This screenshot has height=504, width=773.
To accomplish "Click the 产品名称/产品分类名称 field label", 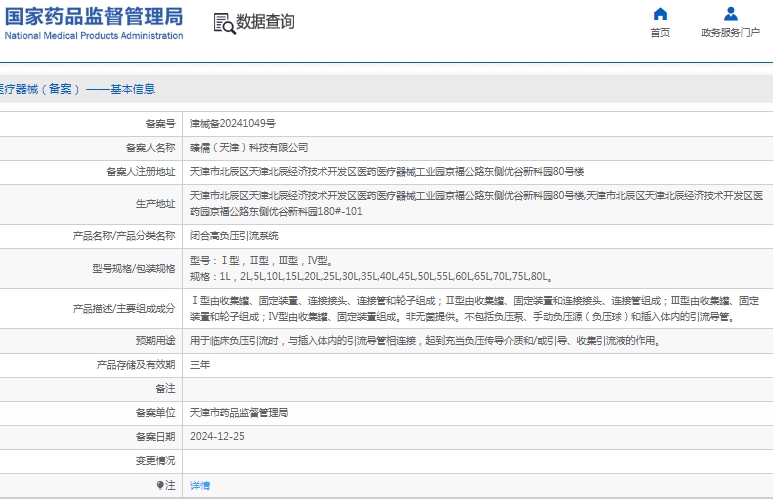I will 124,236.
